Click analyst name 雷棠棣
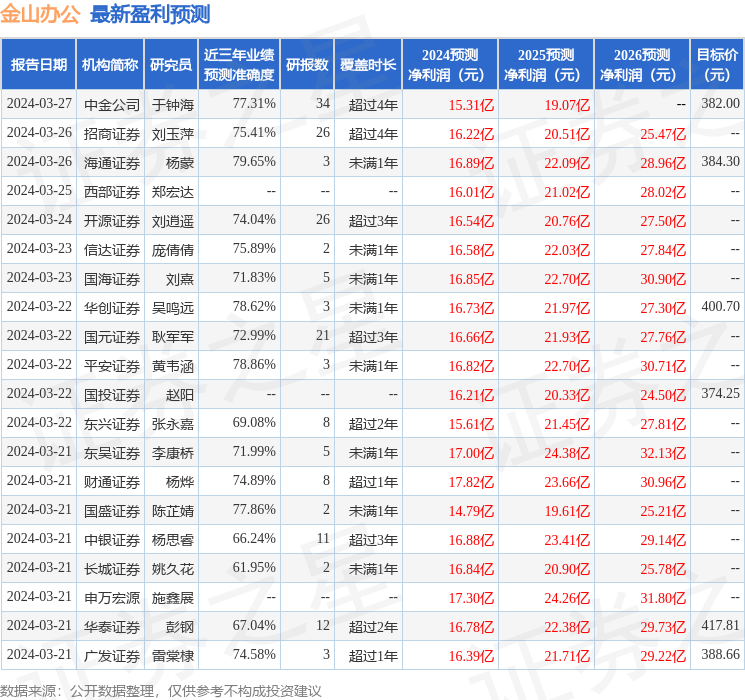This screenshot has height=700, width=745. [173, 656]
